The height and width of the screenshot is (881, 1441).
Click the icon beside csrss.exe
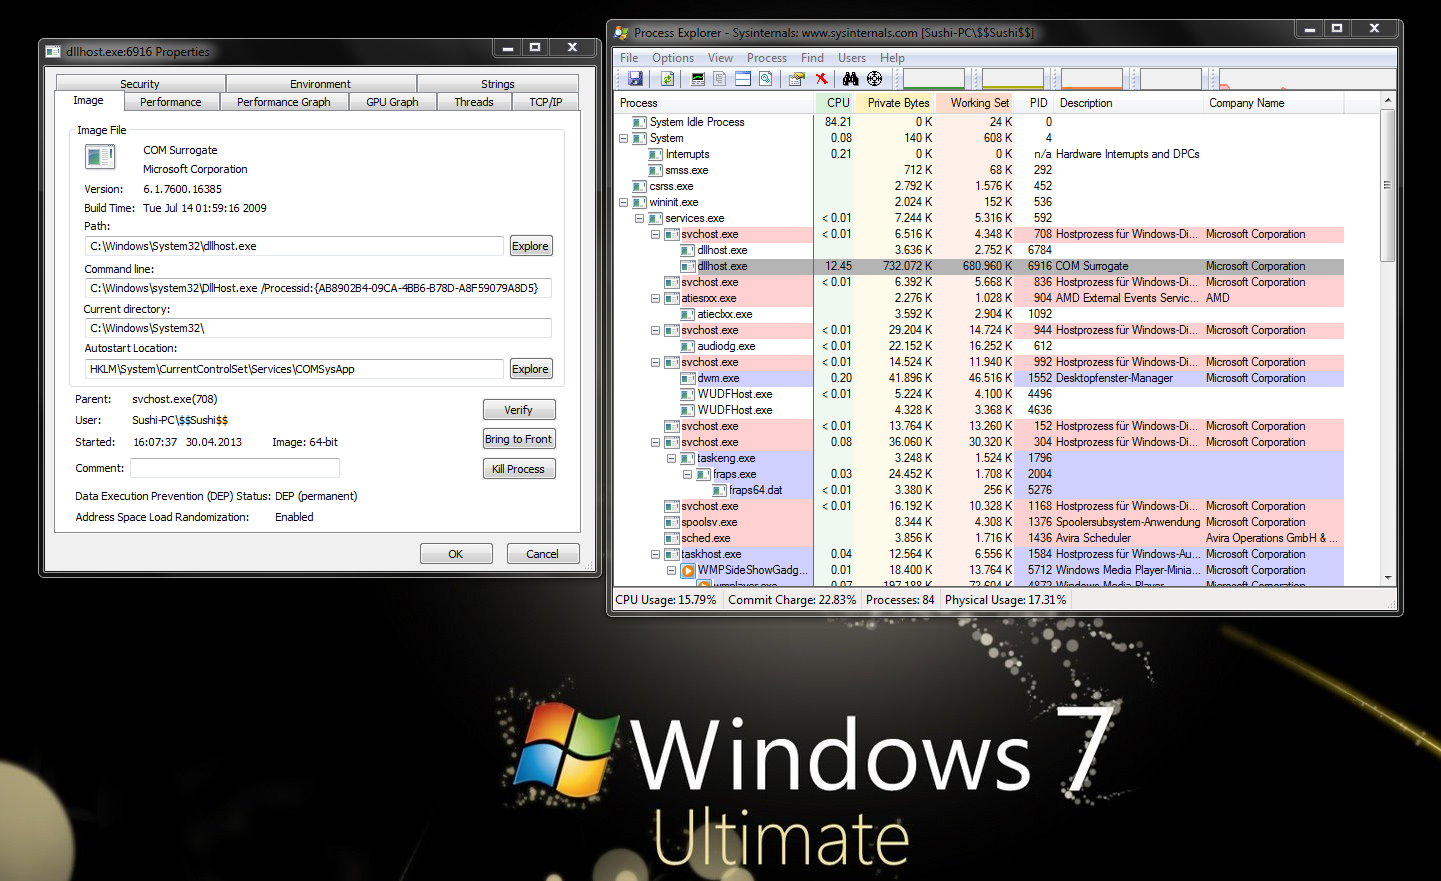point(640,186)
